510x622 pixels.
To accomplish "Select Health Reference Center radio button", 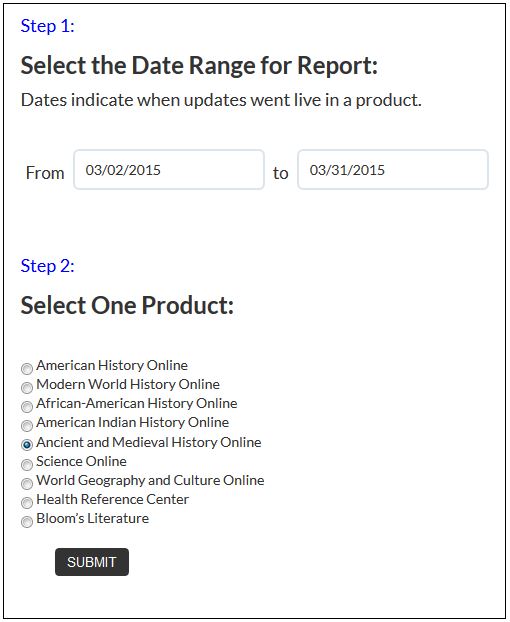I will click(x=27, y=503).
